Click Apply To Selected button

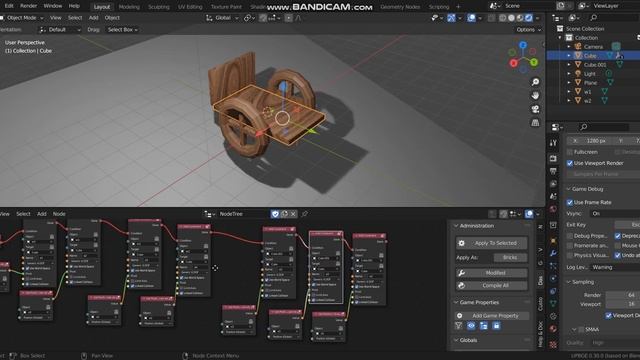[491, 243]
